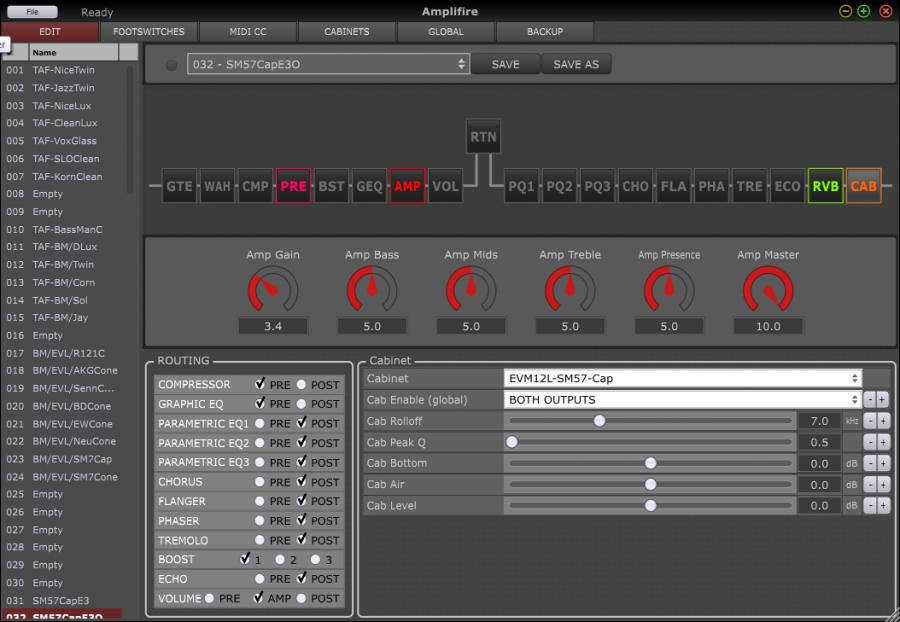The image size is (900, 622).
Task: Select preset 001 TAF-NiceTwin in list
Action: point(63,70)
